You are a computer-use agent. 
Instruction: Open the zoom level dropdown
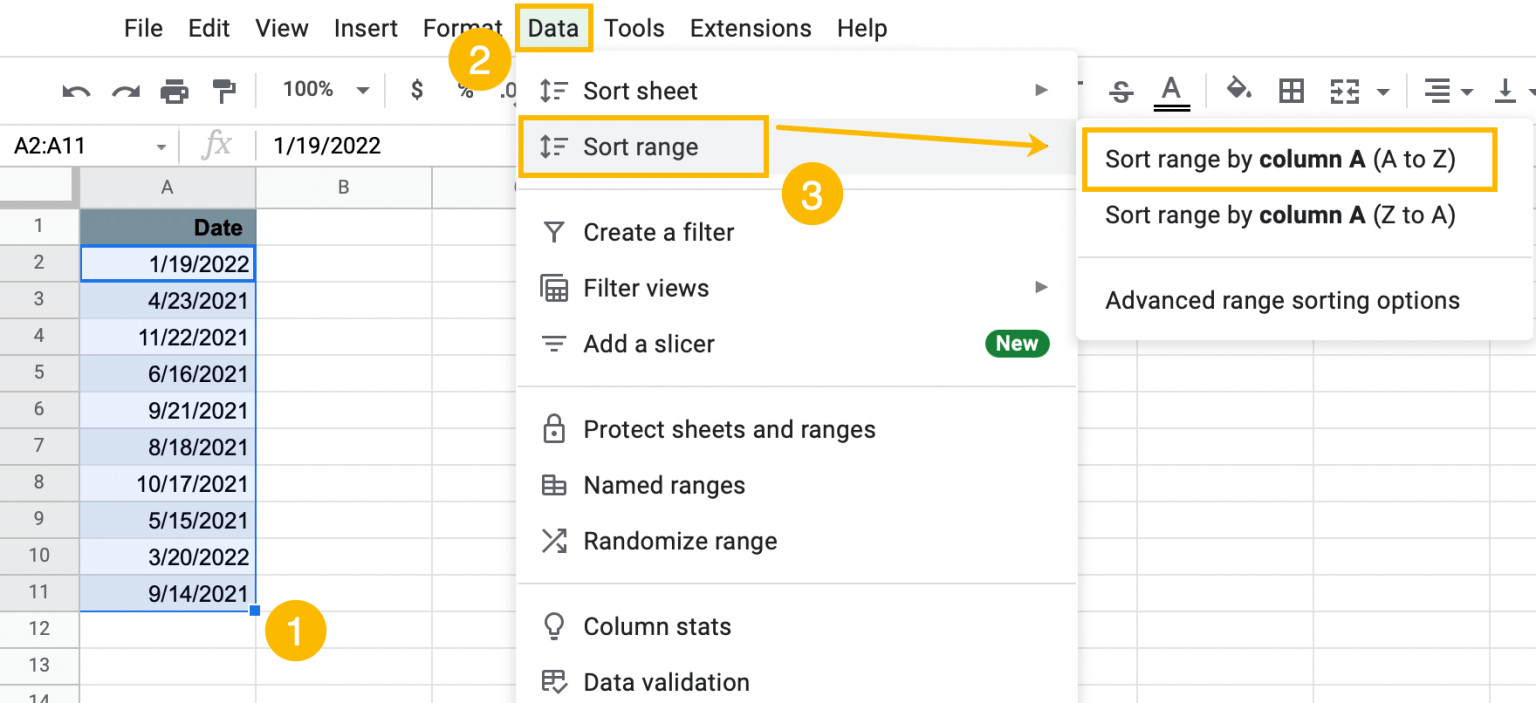click(x=322, y=89)
